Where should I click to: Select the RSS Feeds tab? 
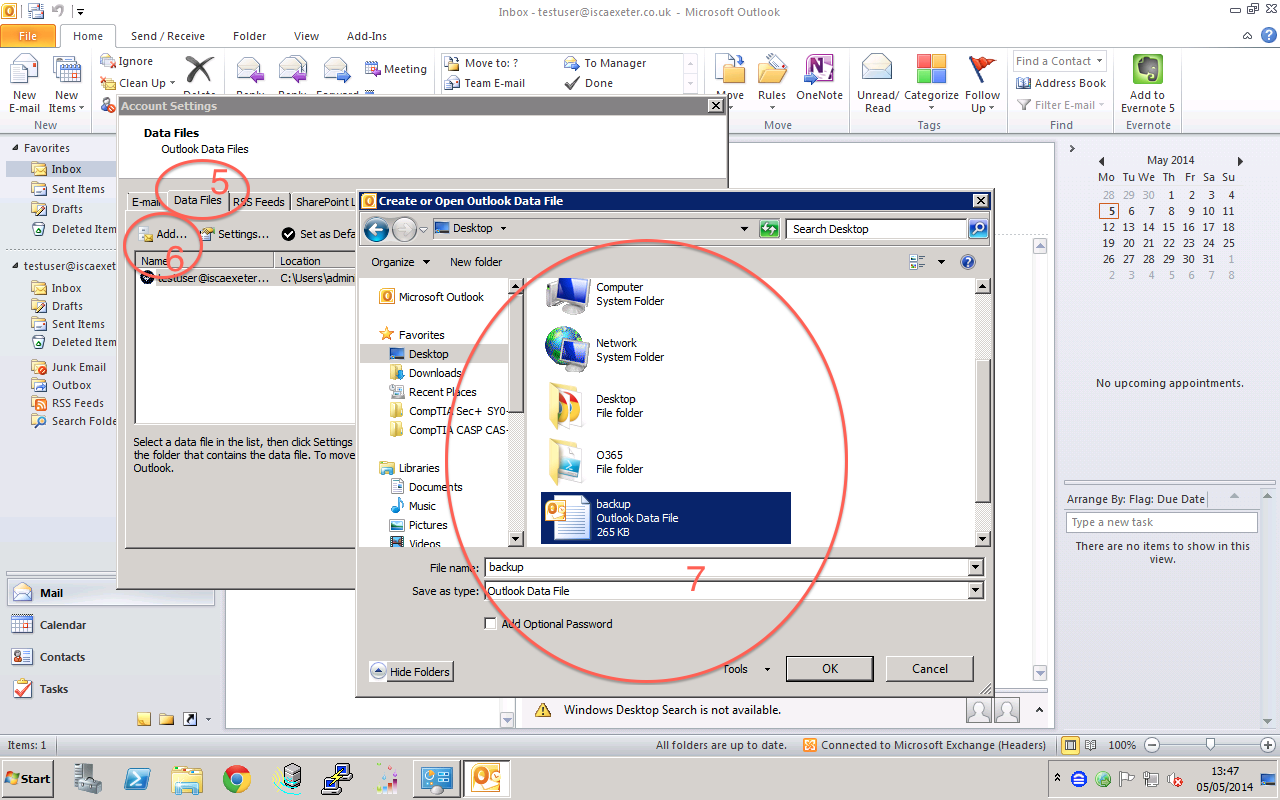point(259,202)
